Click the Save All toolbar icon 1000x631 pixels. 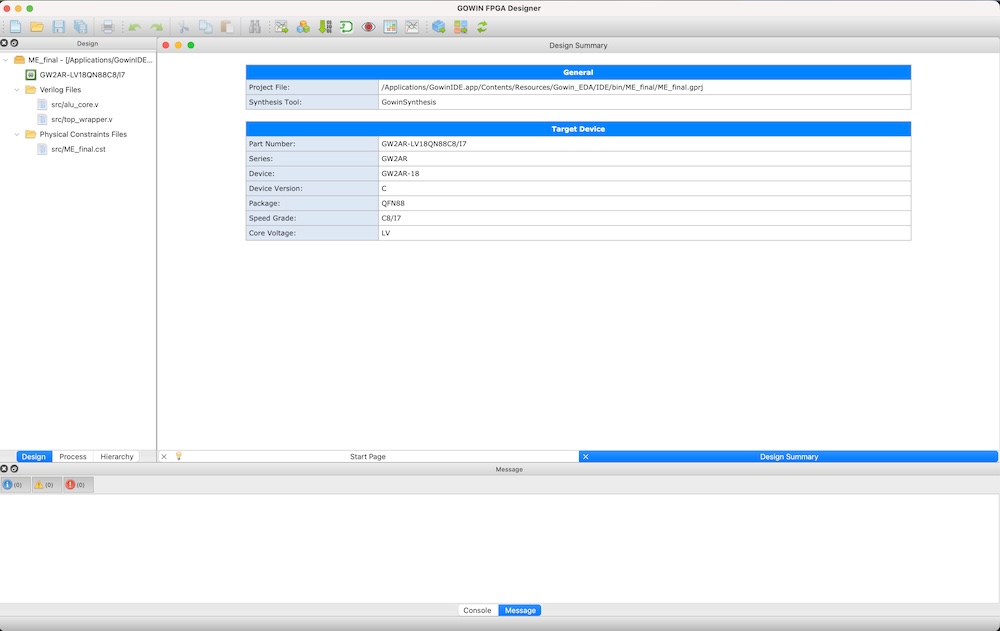[80, 27]
